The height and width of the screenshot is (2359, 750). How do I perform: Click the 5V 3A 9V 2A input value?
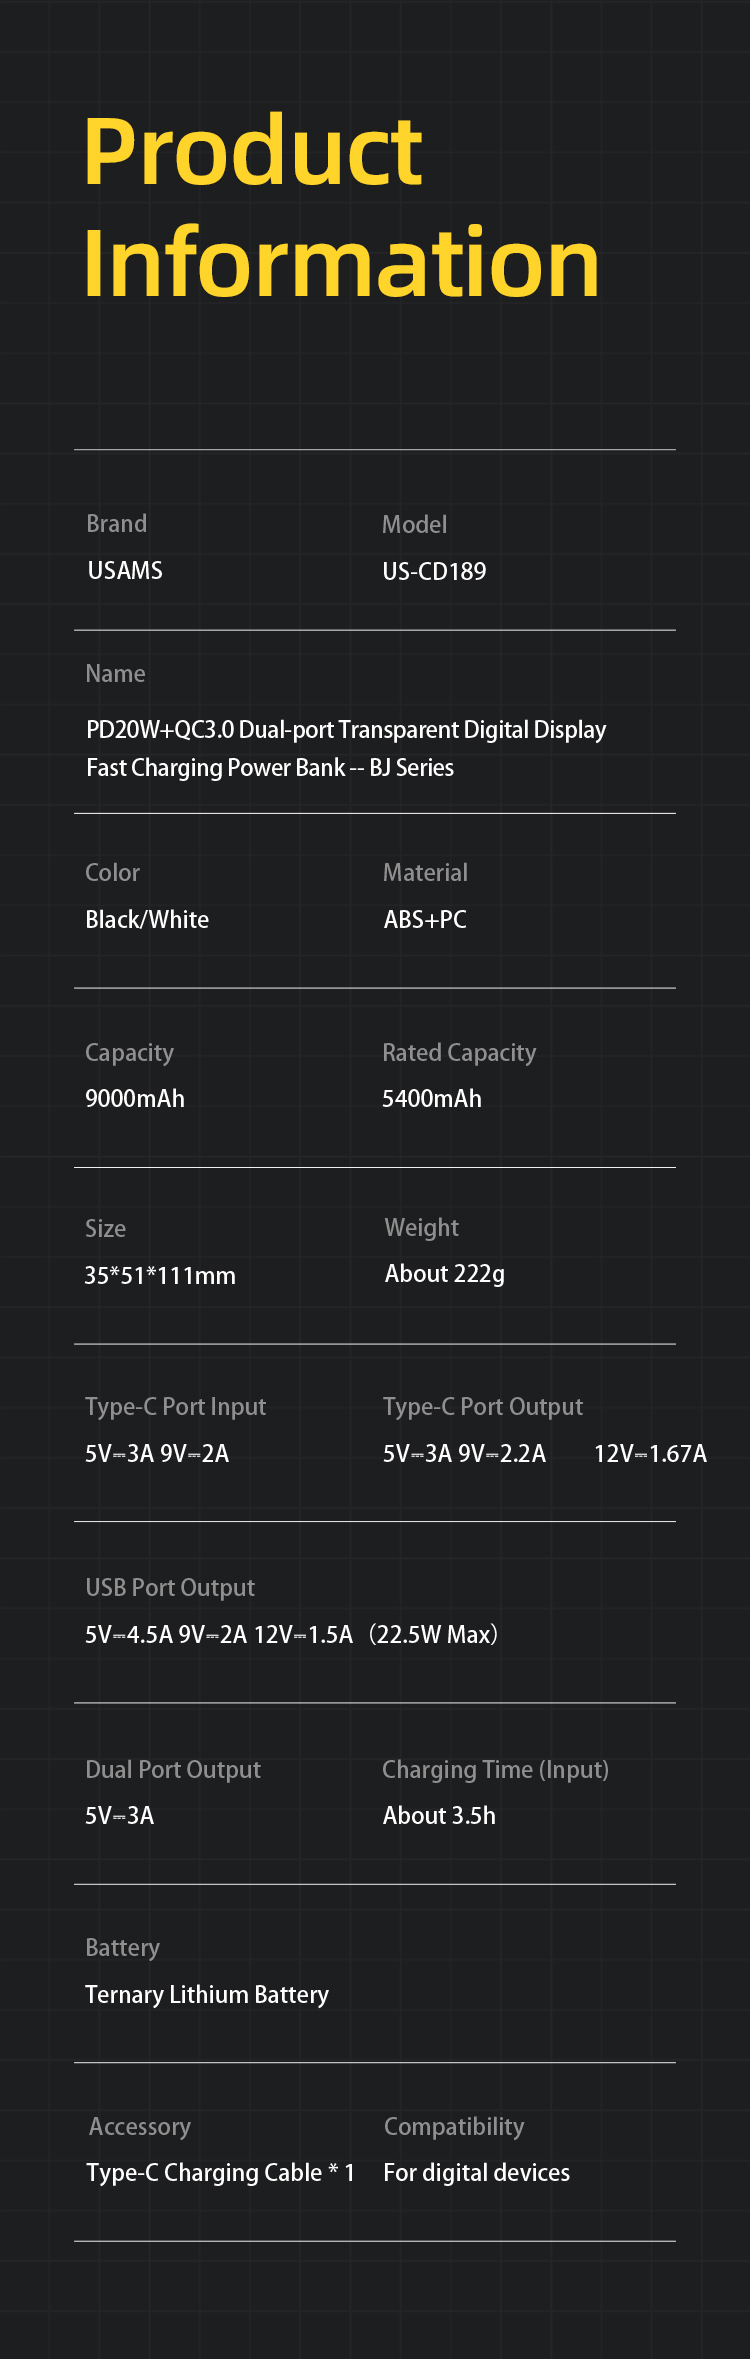click(157, 1454)
